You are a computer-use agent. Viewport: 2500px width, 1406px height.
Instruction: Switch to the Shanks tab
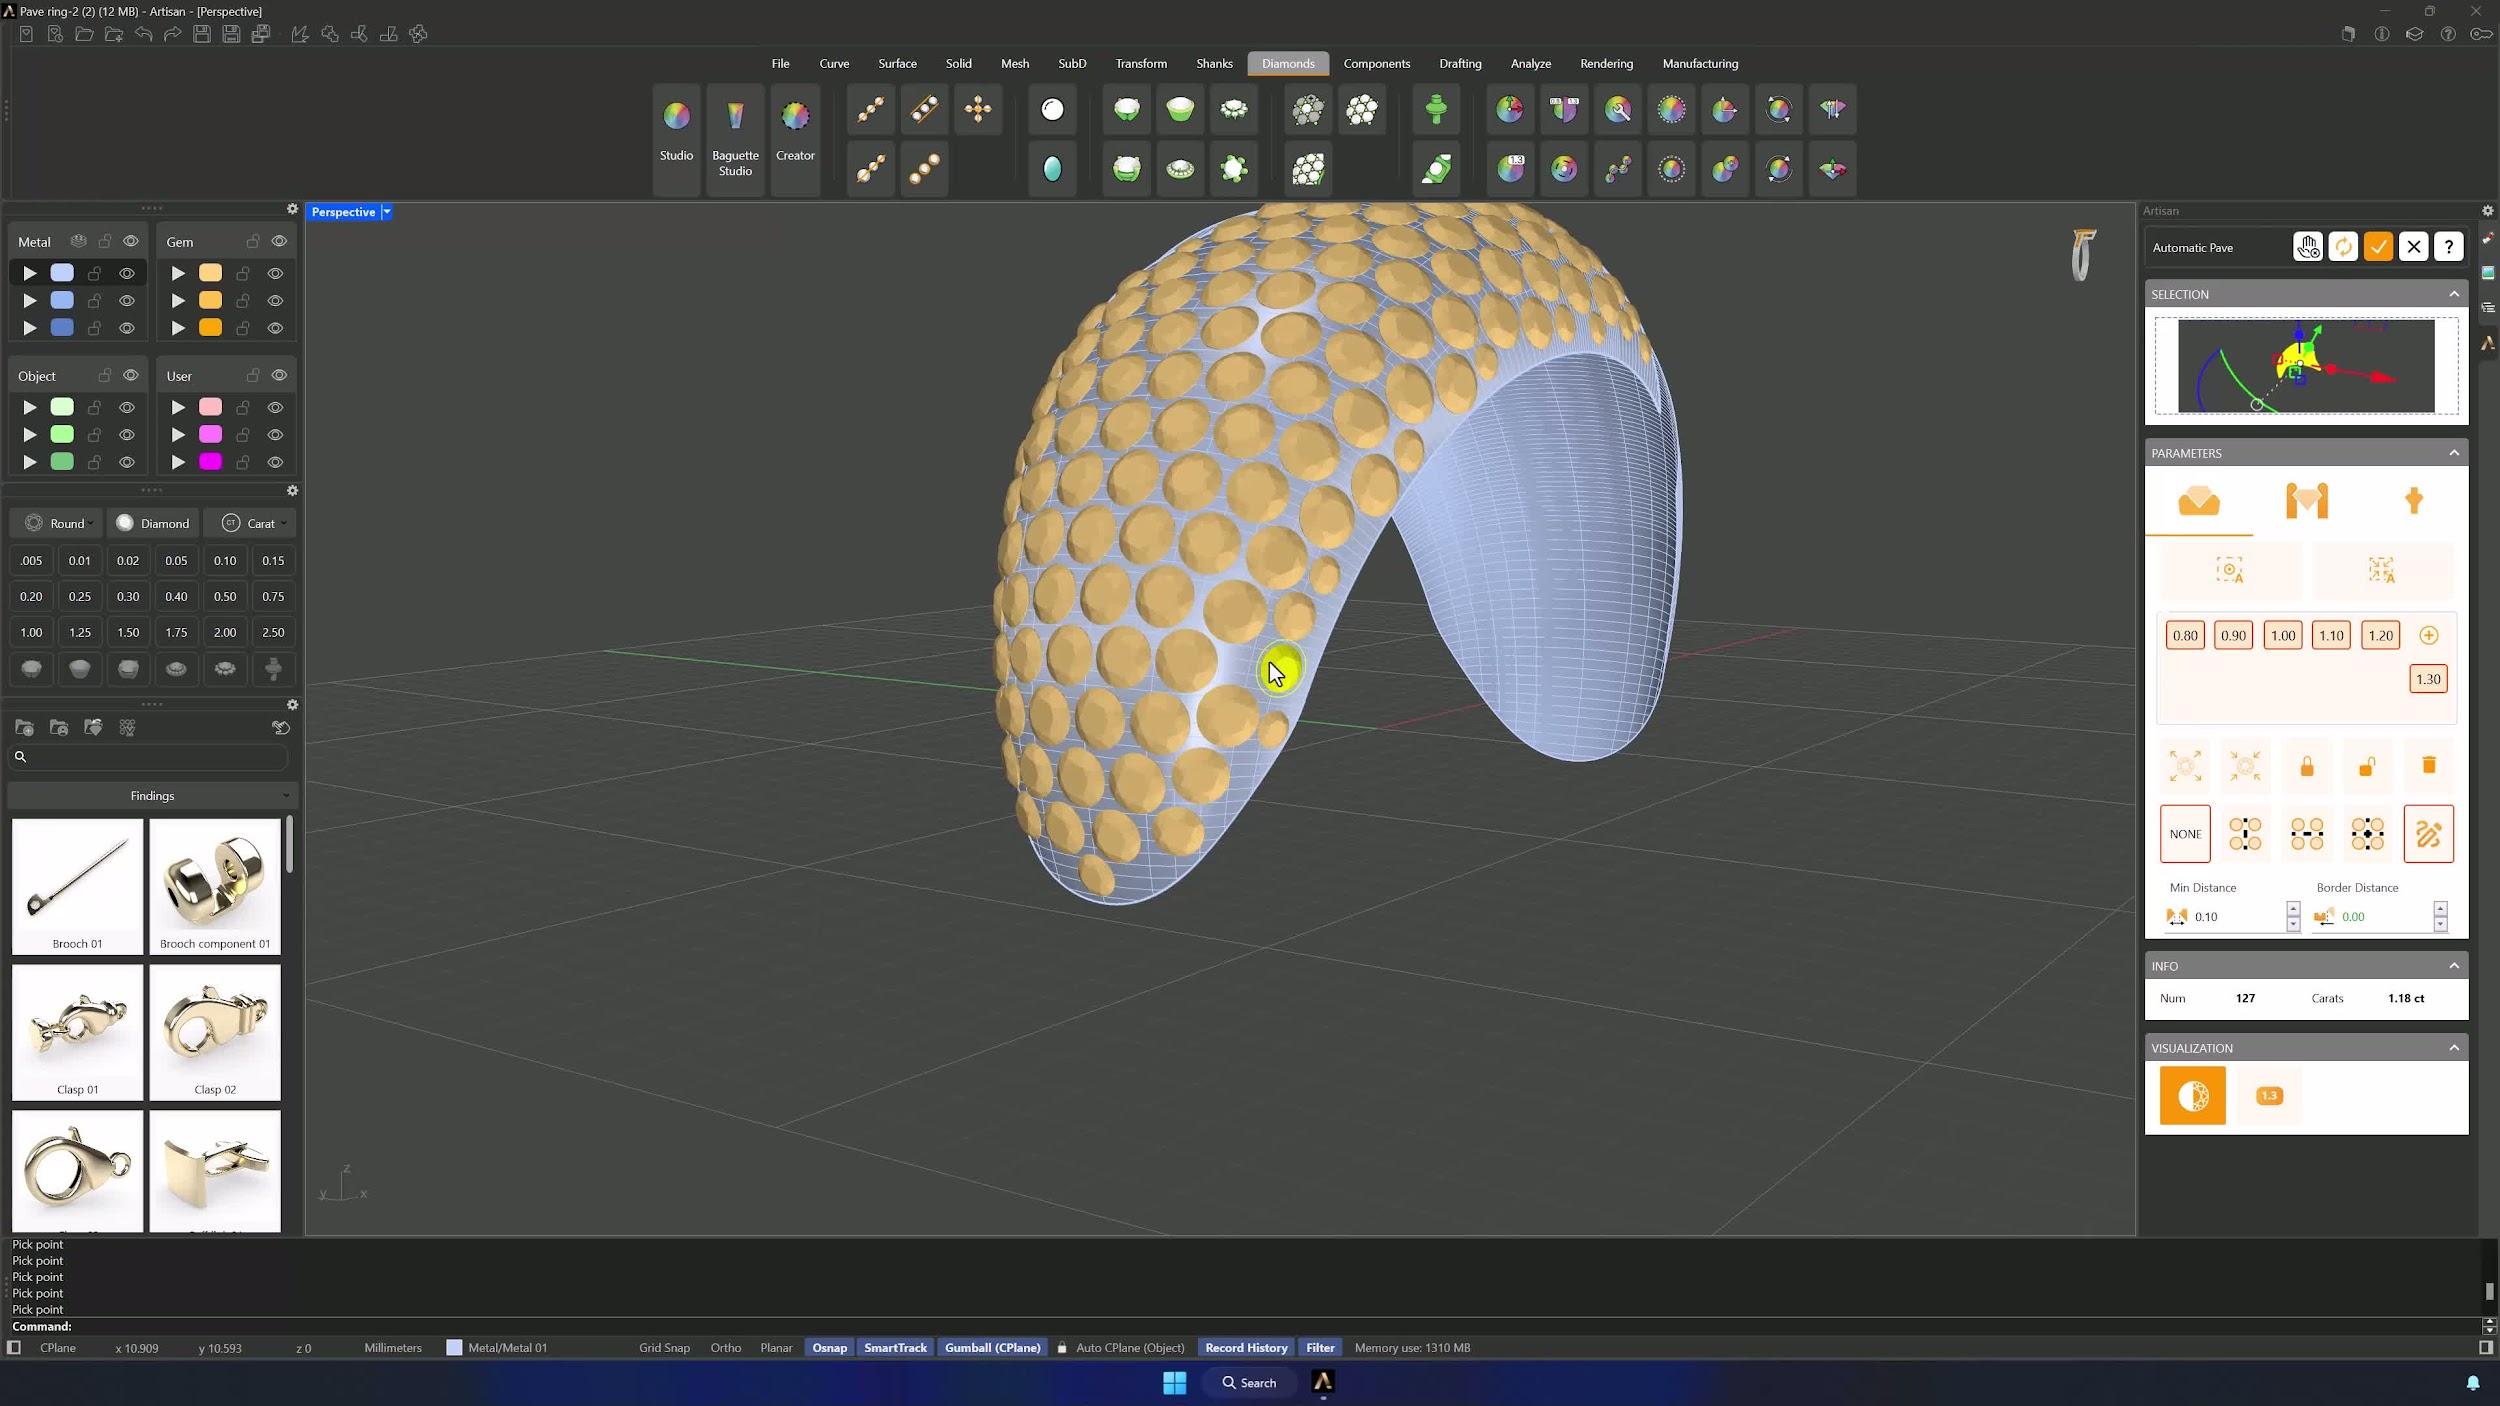click(x=1214, y=63)
